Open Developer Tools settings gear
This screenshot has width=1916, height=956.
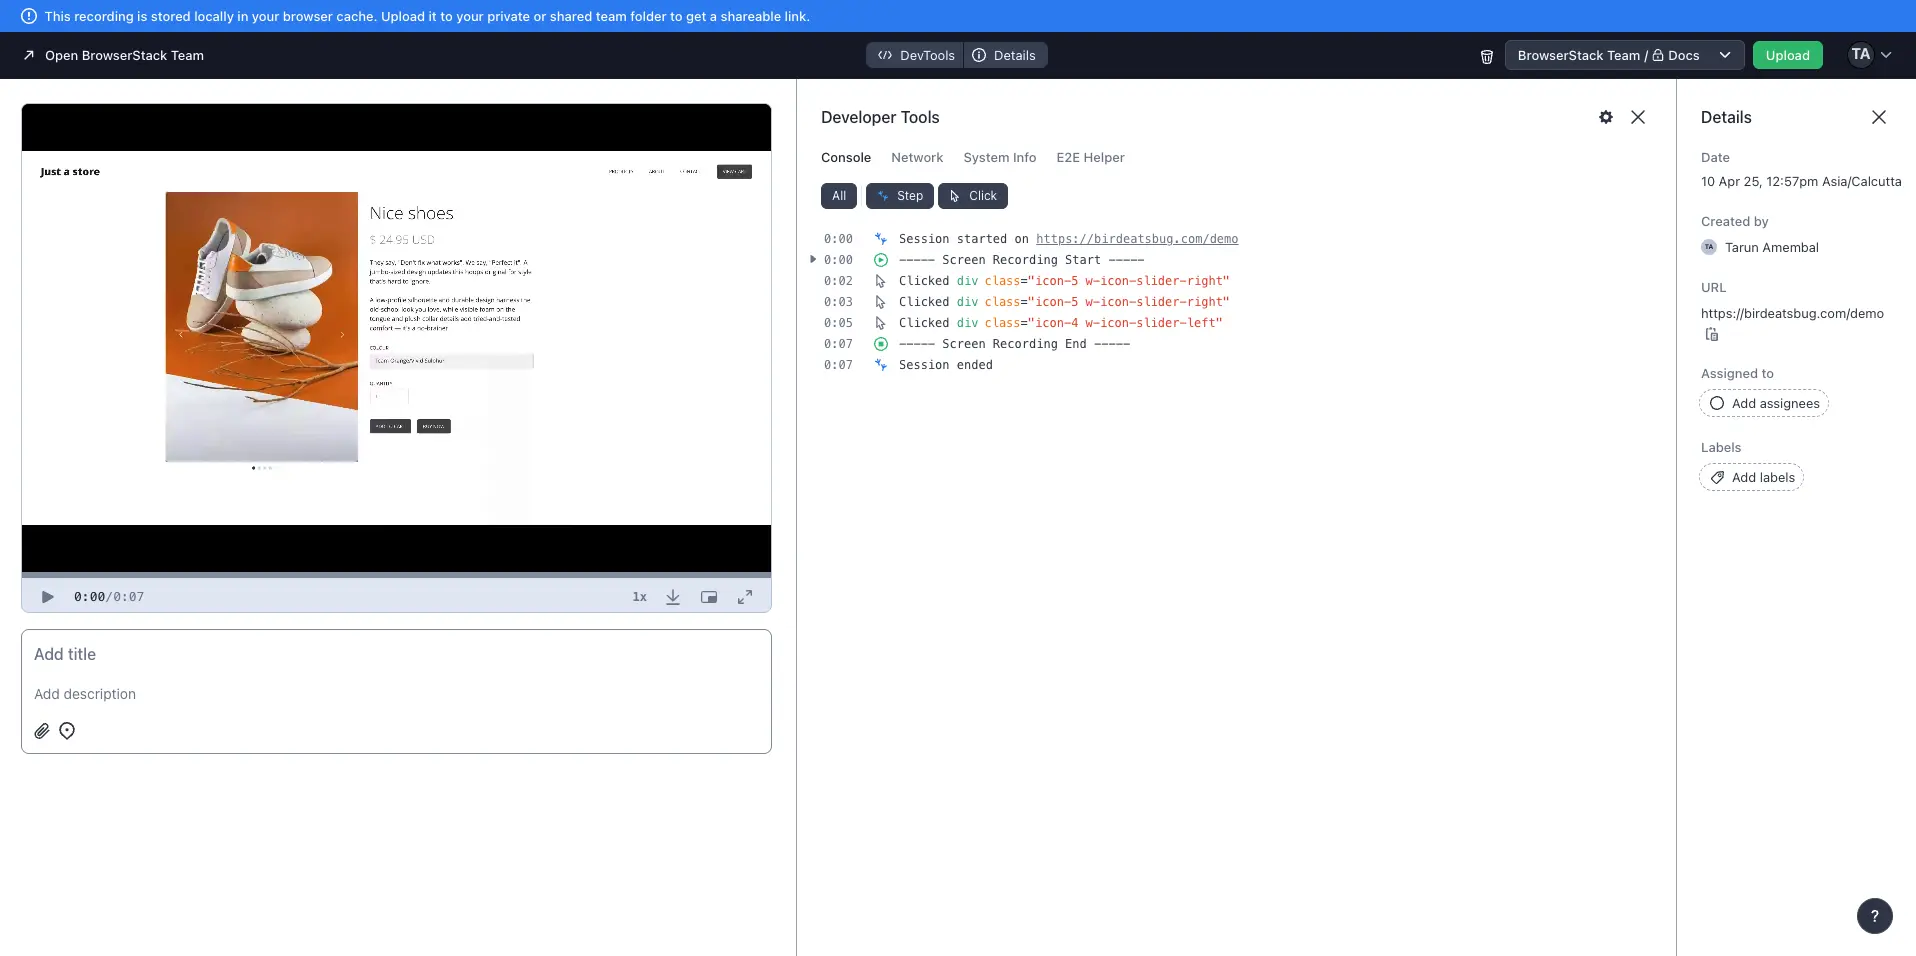pyautogui.click(x=1606, y=117)
